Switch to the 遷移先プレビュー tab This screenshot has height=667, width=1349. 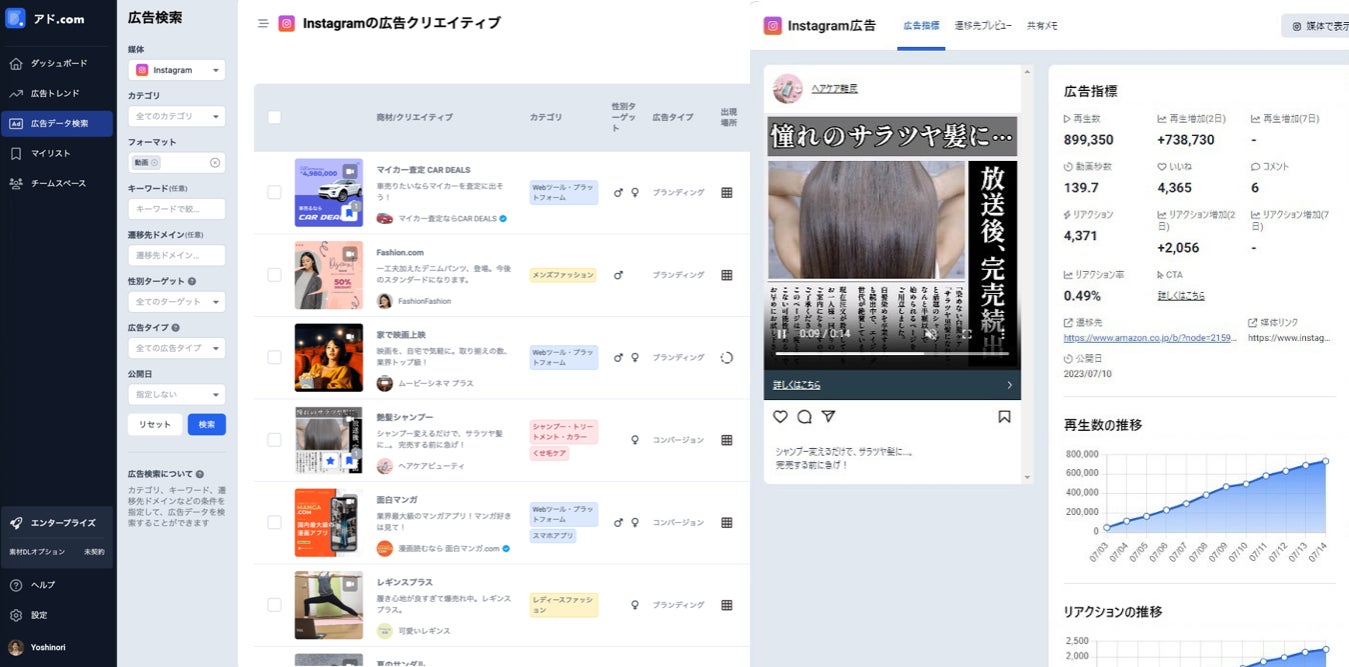tap(983, 25)
